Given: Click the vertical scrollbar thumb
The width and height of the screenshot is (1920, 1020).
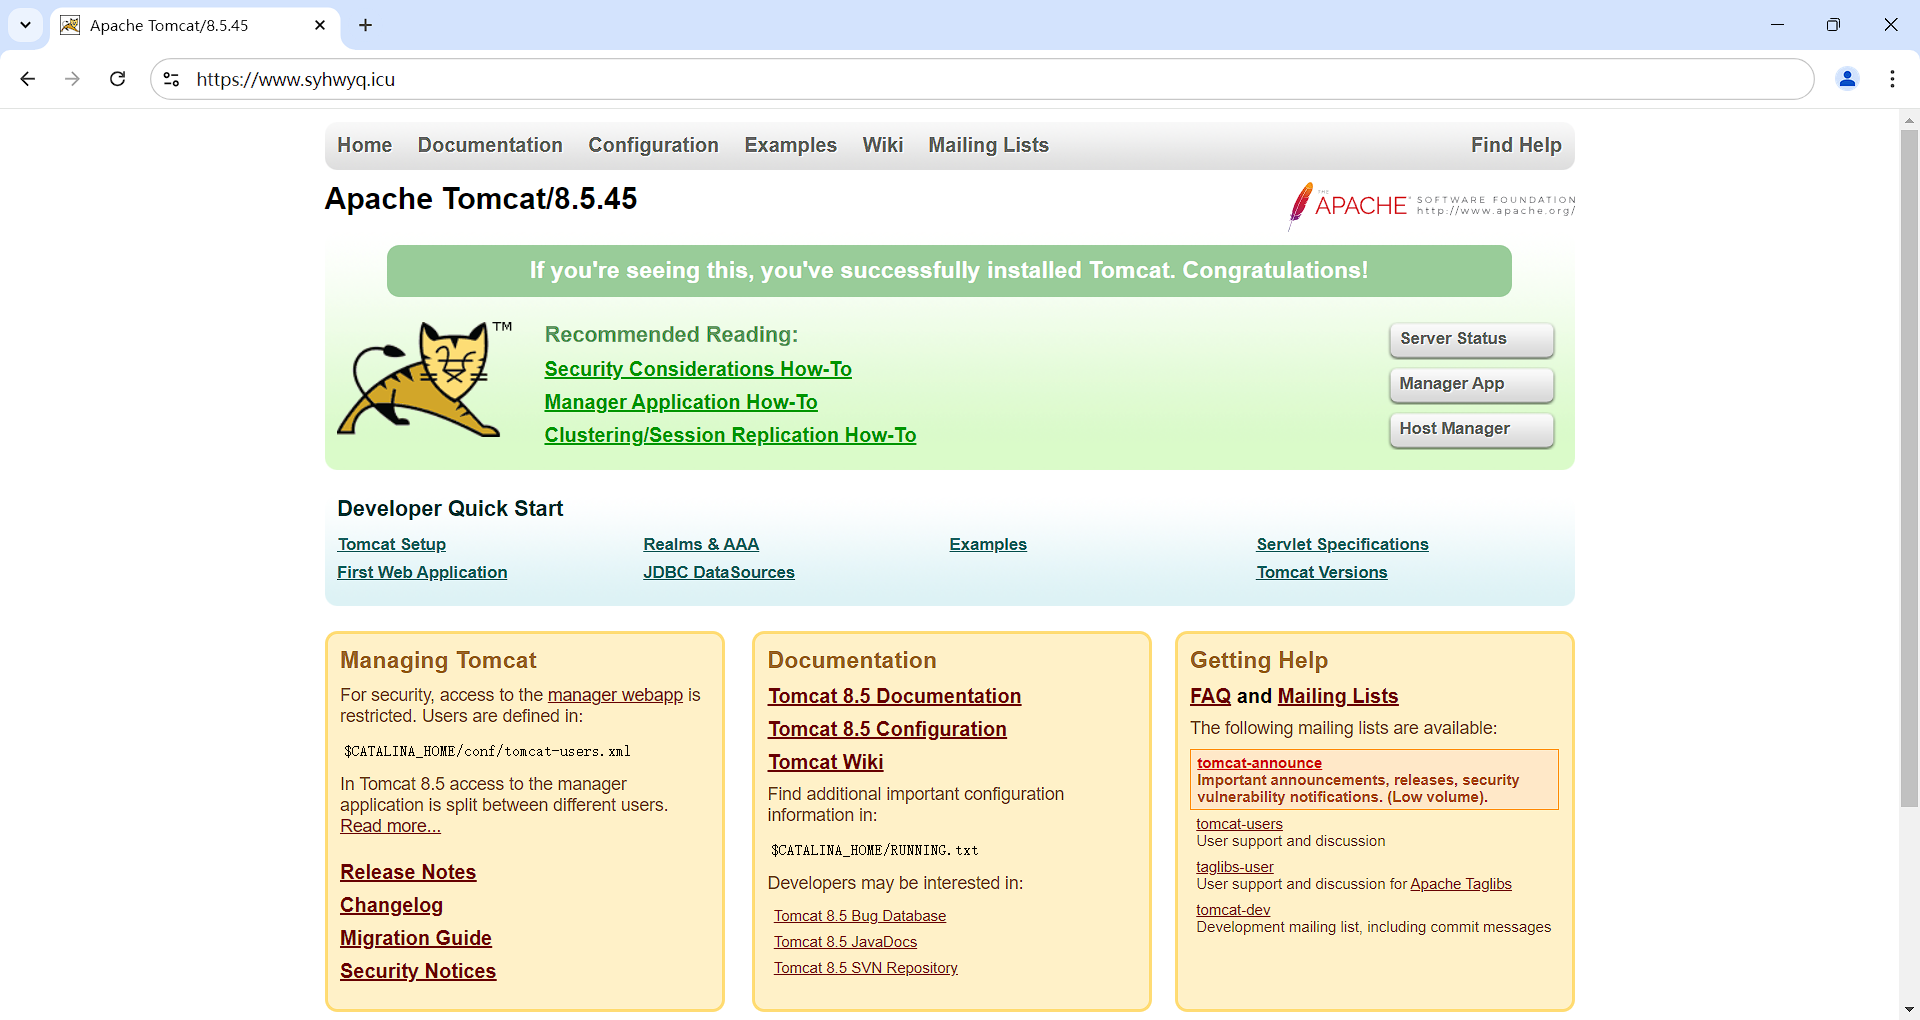Looking at the screenshot, I should (x=1909, y=468).
